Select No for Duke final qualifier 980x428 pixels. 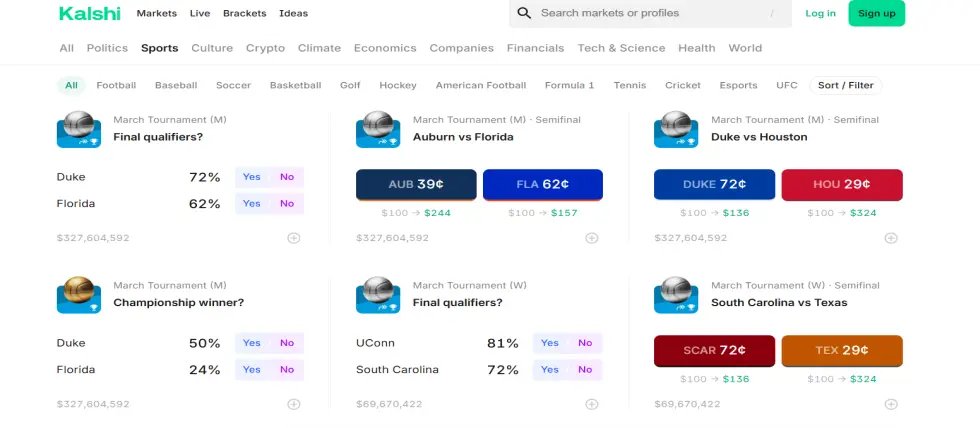pyautogui.click(x=287, y=177)
